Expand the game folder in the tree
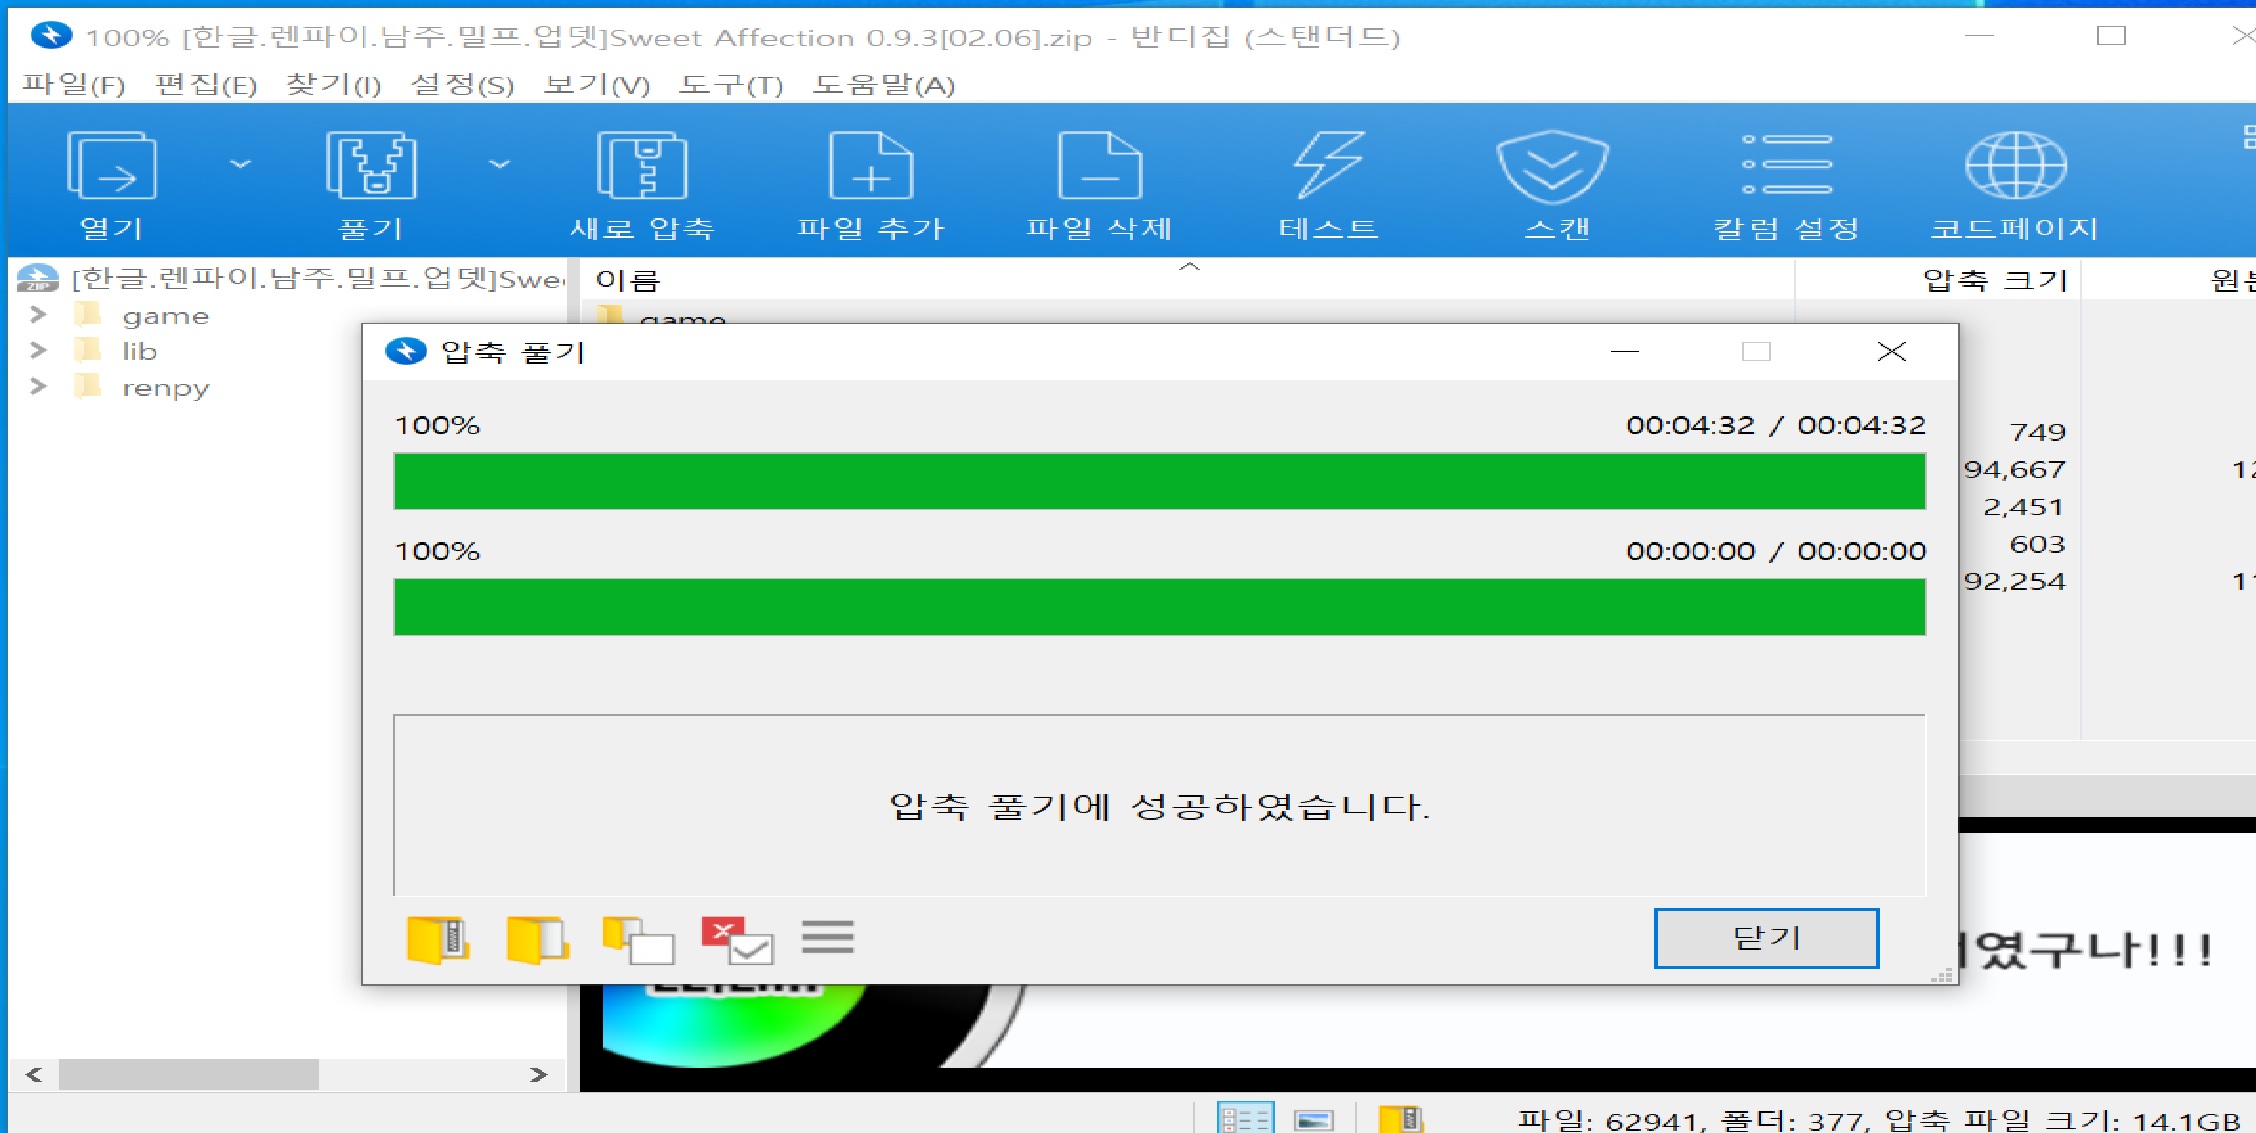The height and width of the screenshot is (1133, 2256). pyautogui.click(x=38, y=315)
